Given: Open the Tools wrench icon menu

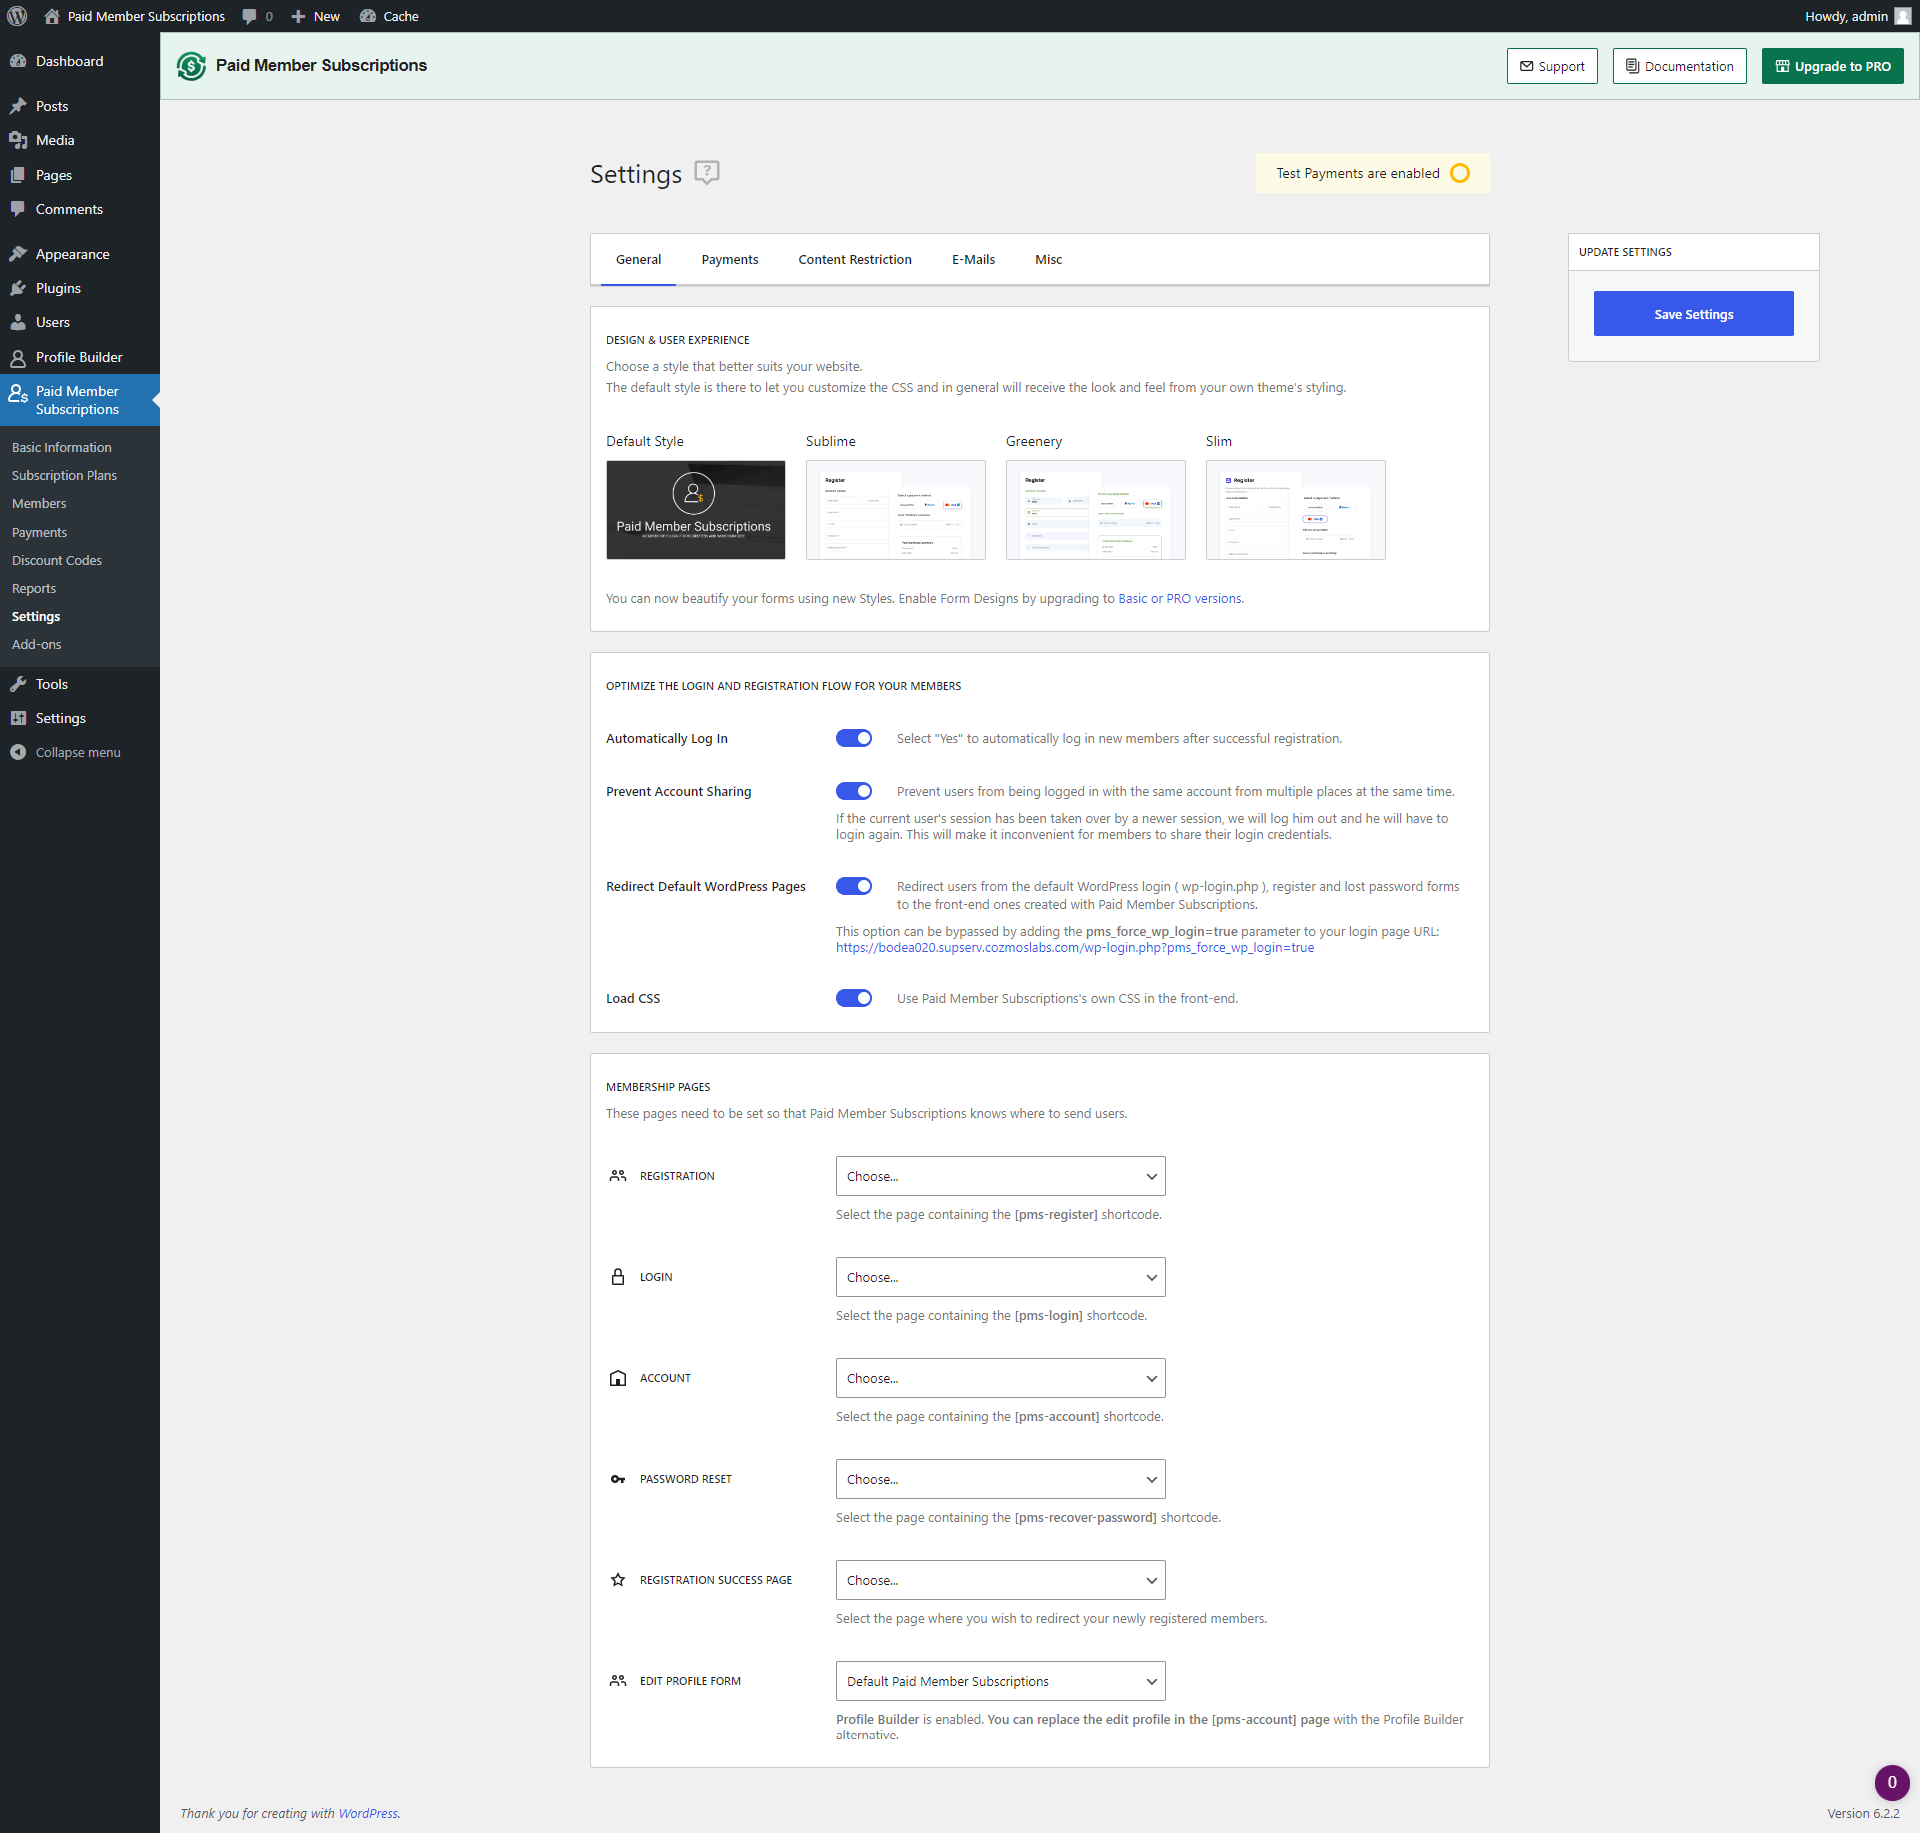Looking at the screenshot, I should coord(18,684).
